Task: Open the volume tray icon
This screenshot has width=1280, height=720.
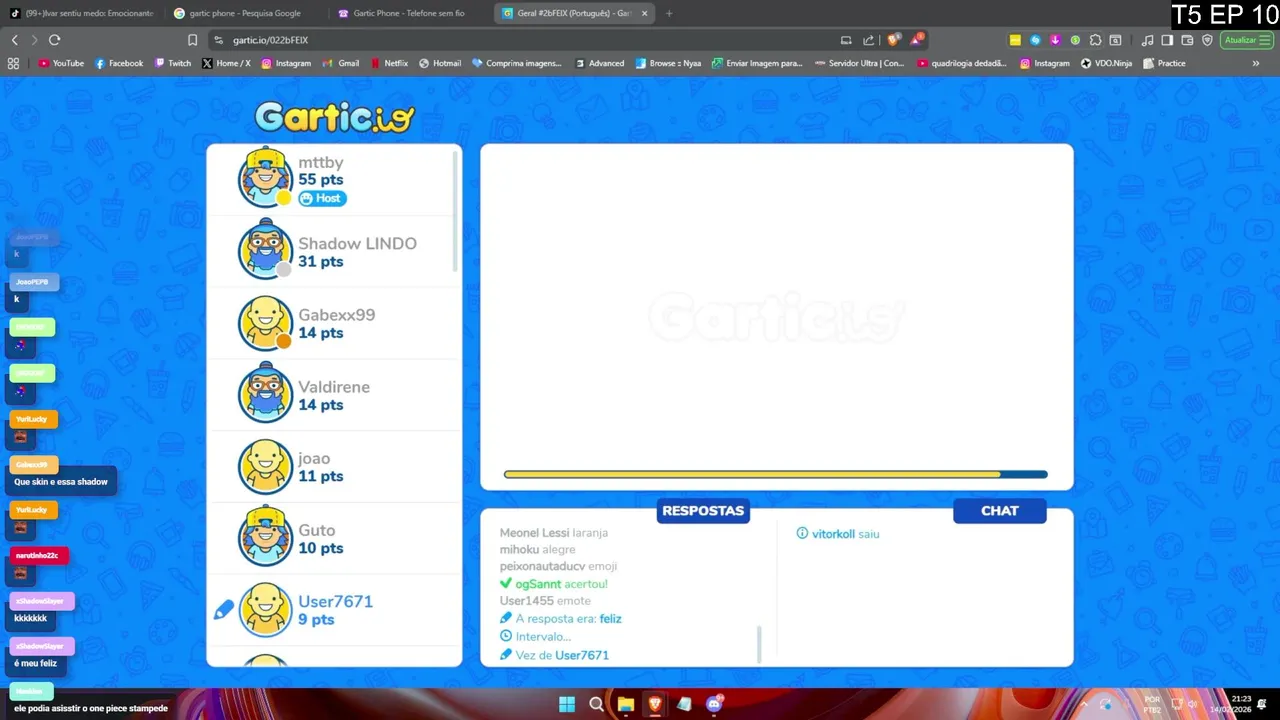Action: [x=1192, y=704]
